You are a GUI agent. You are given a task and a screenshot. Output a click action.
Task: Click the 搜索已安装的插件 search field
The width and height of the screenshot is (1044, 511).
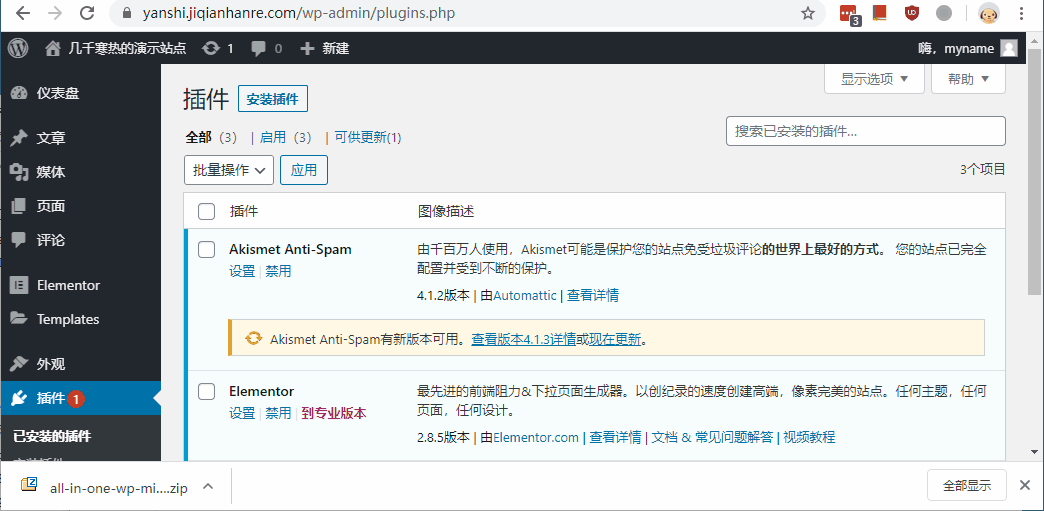pos(866,131)
